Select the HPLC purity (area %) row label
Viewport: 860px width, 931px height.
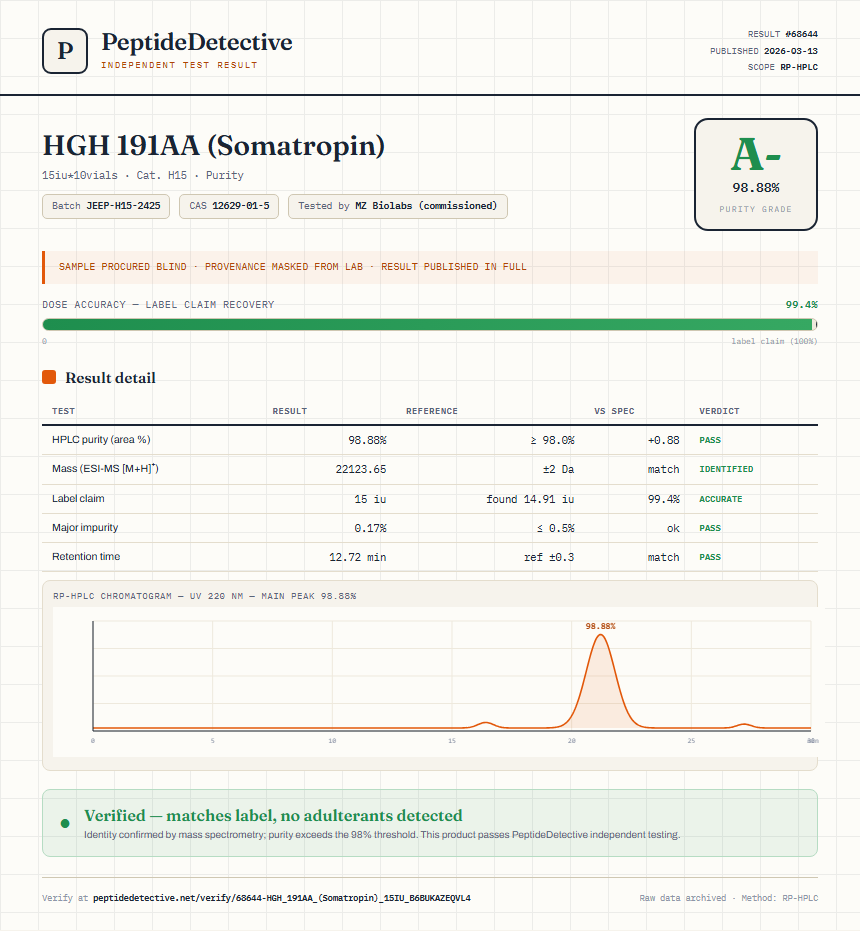[101, 439]
